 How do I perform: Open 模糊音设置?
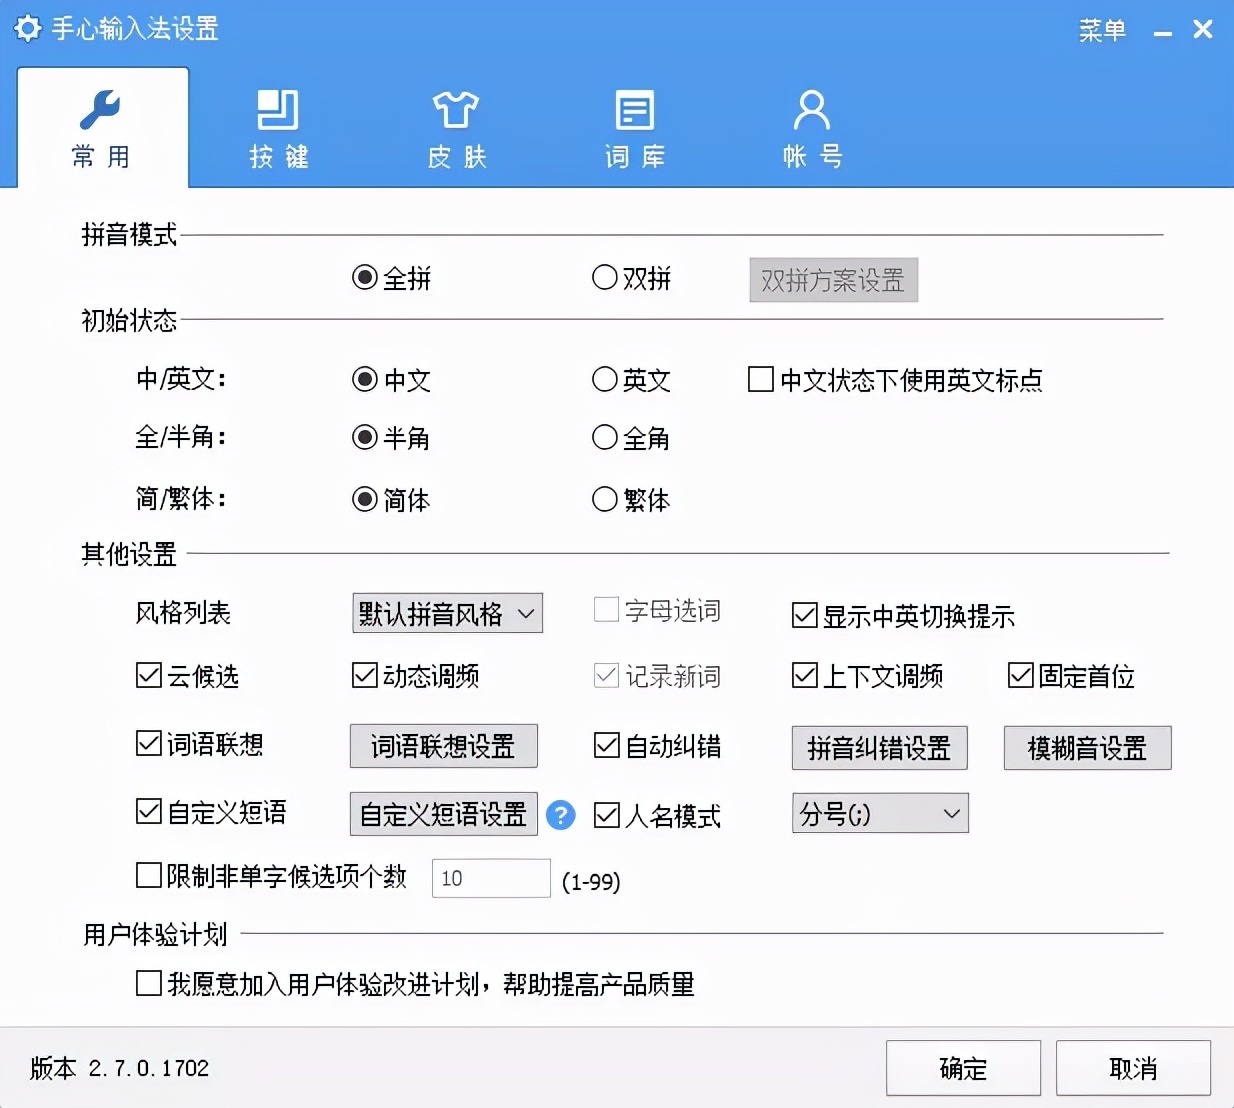click(x=1086, y=747)
